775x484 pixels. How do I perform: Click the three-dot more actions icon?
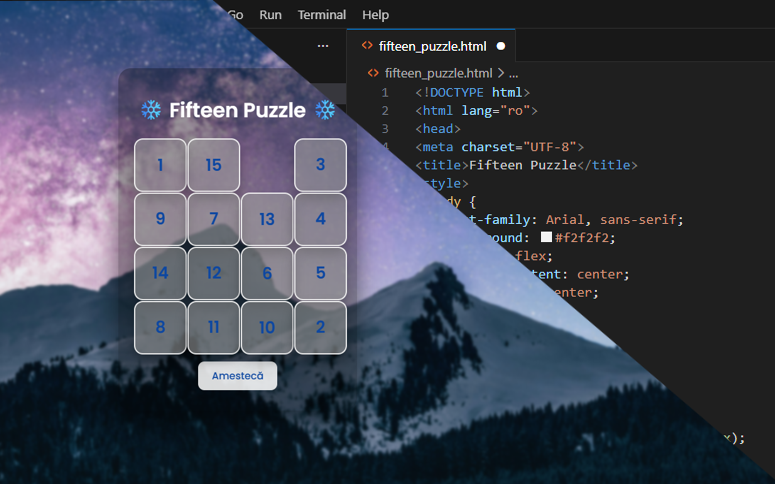point(322,46)
